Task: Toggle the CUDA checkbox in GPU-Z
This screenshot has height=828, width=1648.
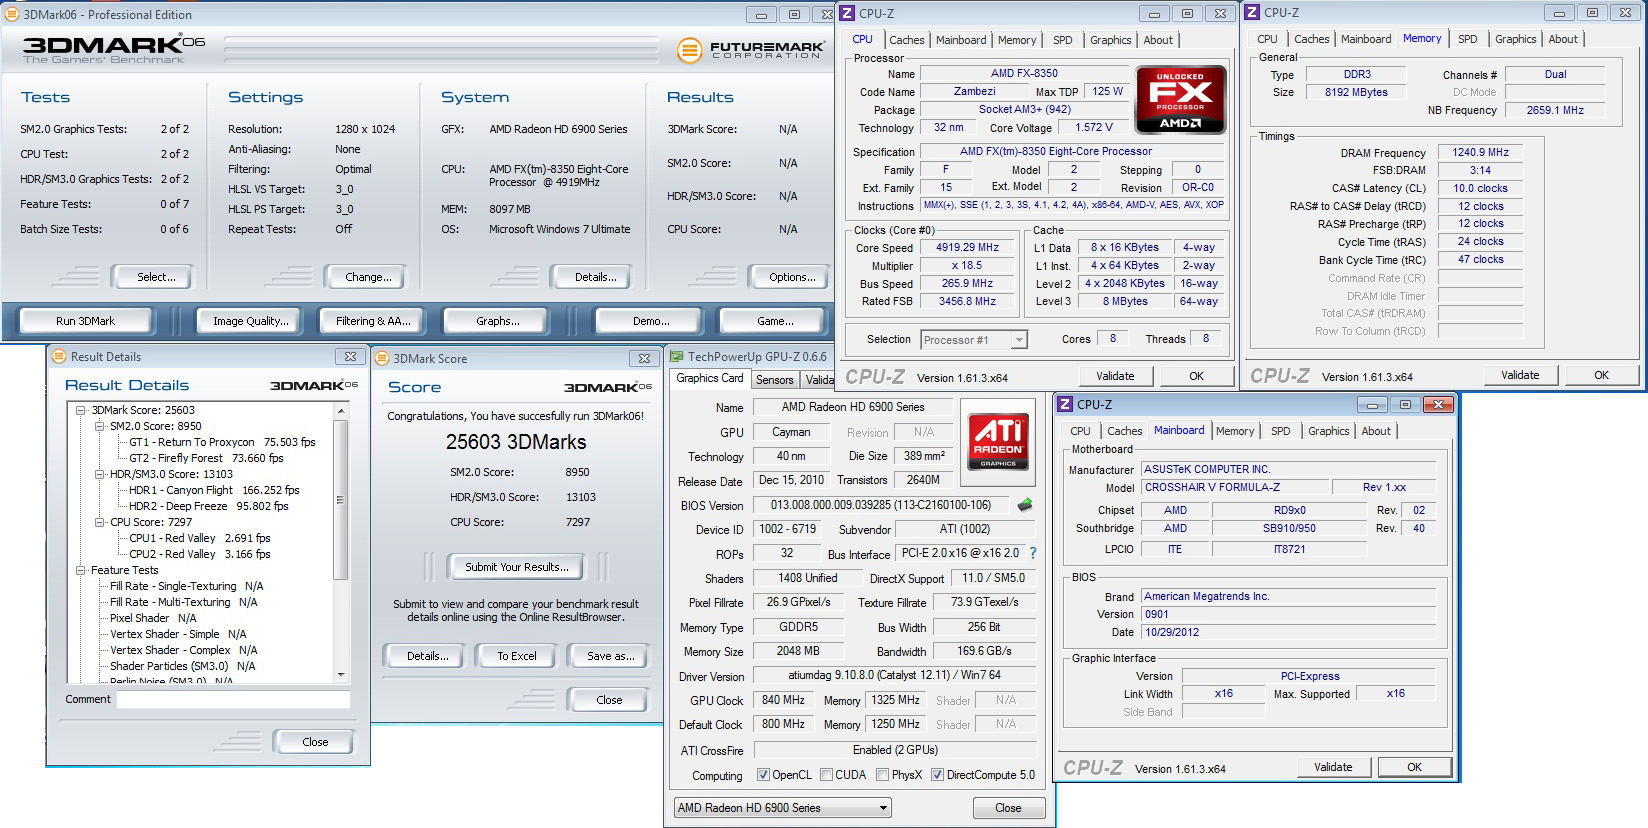Action: (x=827, y=775)
